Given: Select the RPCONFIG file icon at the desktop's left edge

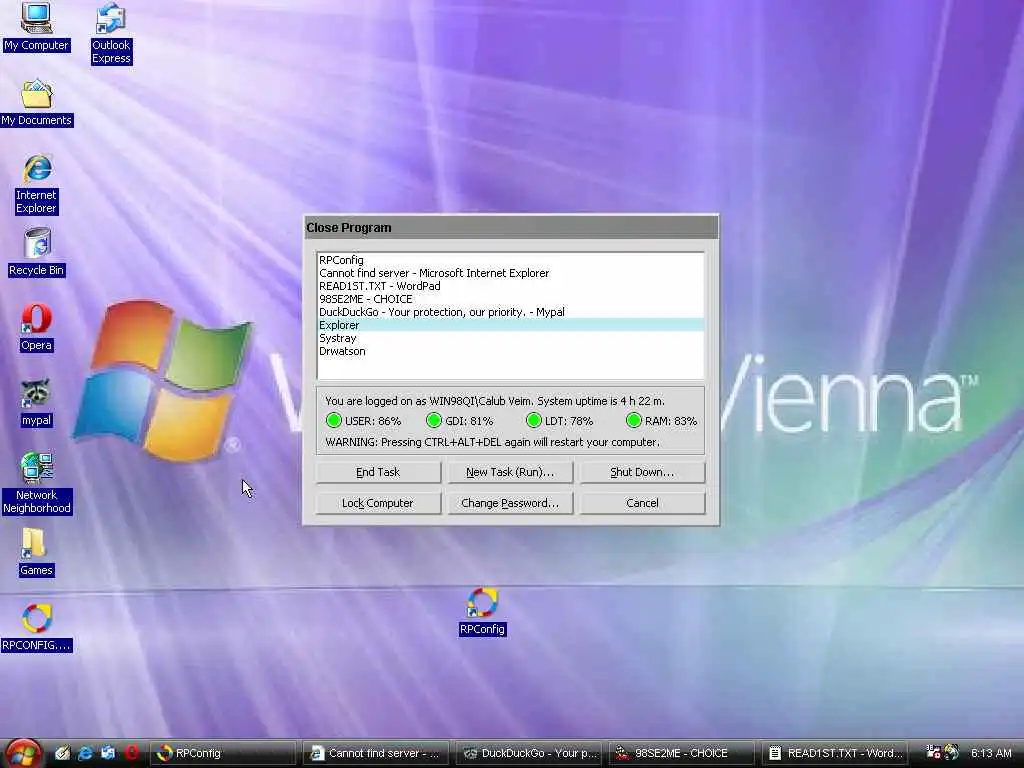Looking at the screenshot, I should [37, 628].
